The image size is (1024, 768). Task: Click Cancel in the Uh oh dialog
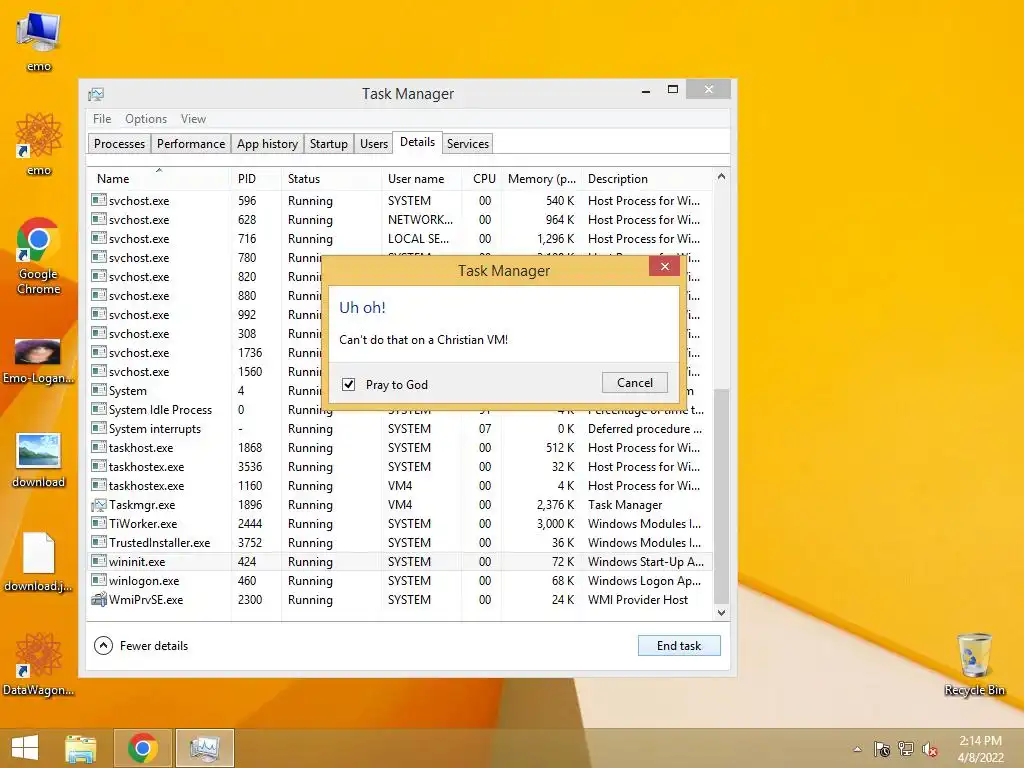coord(635,383)
